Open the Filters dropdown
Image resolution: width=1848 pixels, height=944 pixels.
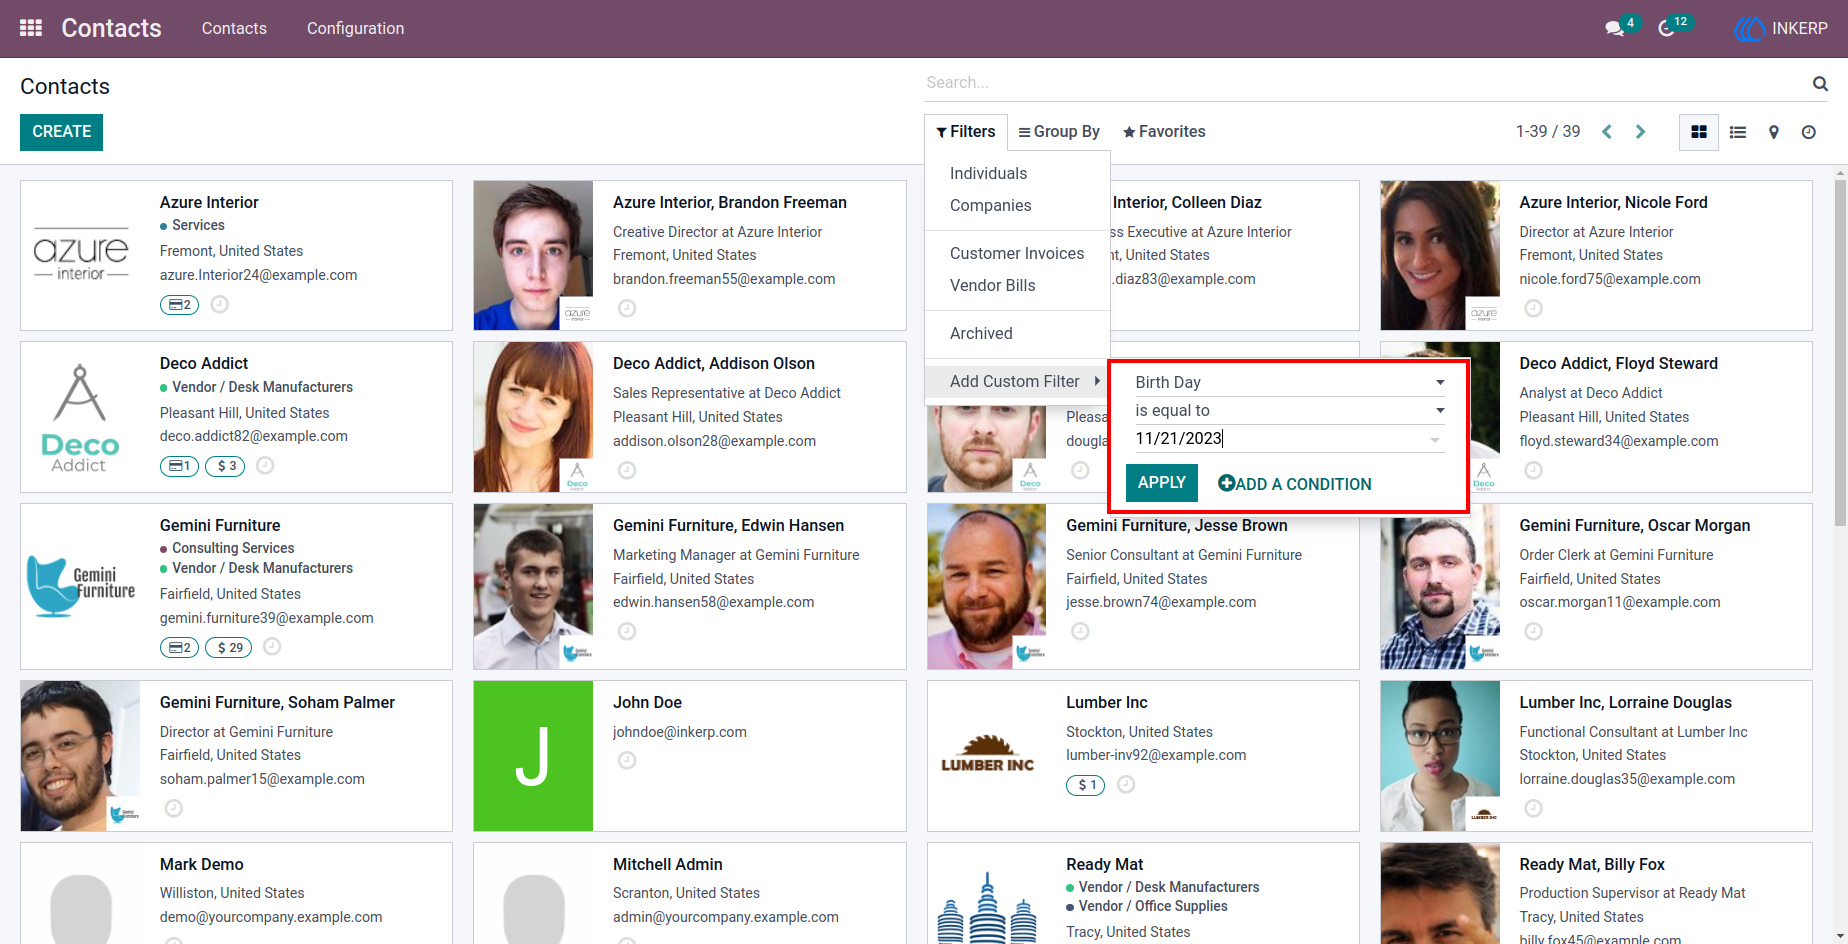pyautogui.click(x=966, y=132)
